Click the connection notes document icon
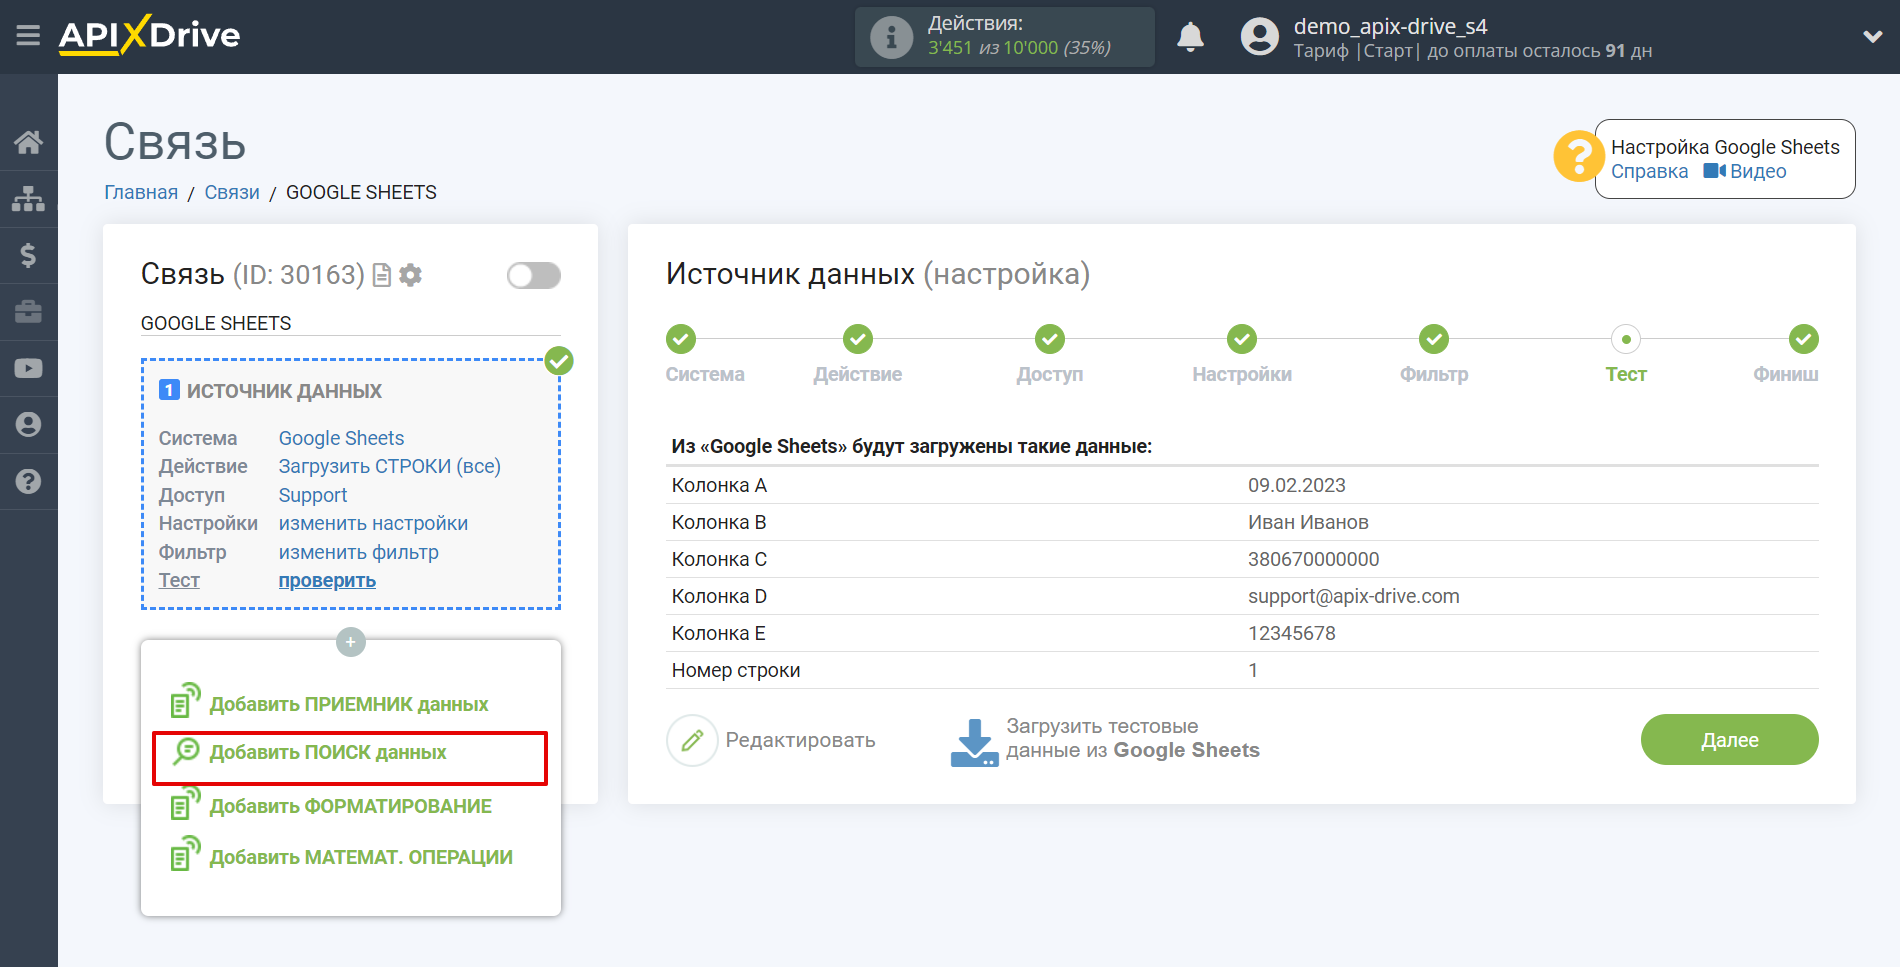Image resolution: width=1900 pixels, height=967 pixels. [x=381, y=275]
